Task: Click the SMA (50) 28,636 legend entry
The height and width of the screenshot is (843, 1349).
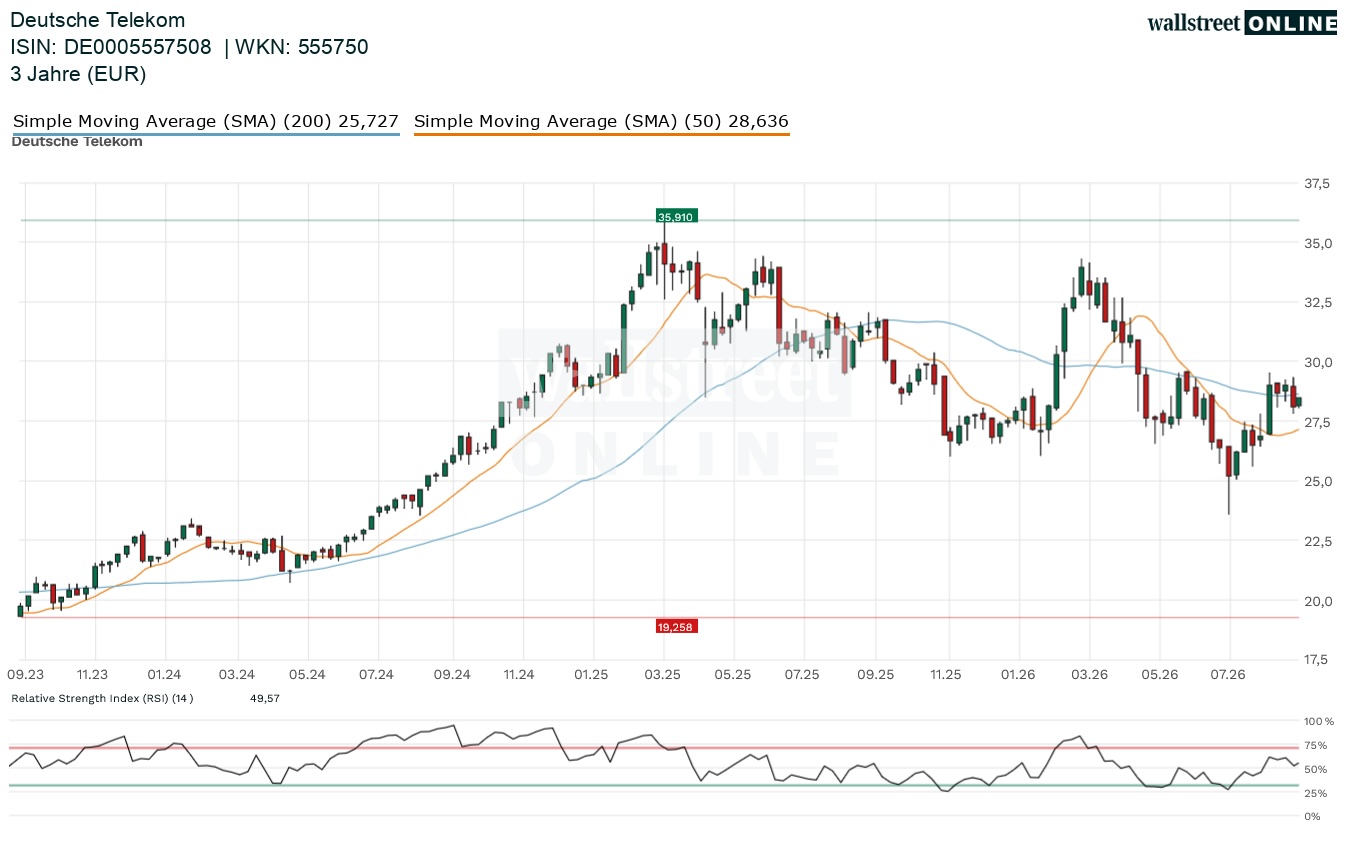Action: [601, 122]
